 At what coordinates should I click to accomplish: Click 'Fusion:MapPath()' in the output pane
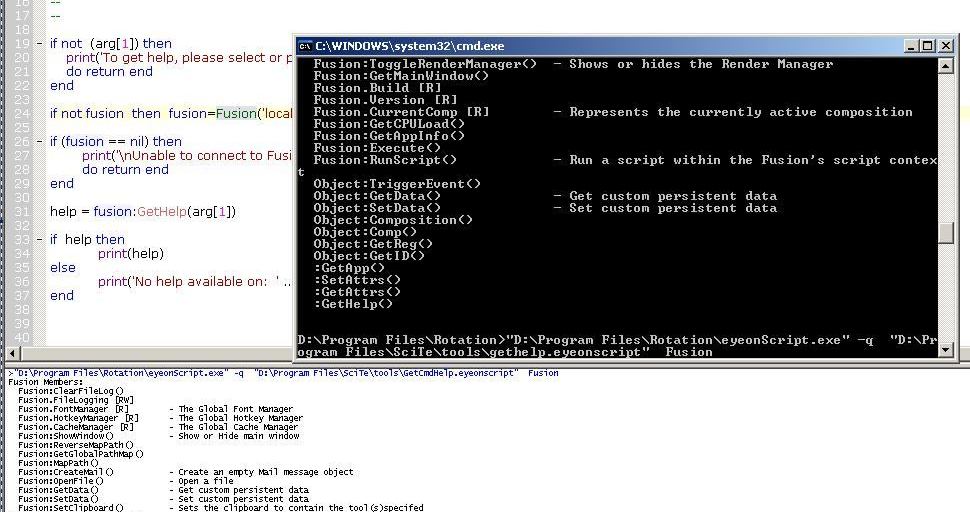pos(58,463)
